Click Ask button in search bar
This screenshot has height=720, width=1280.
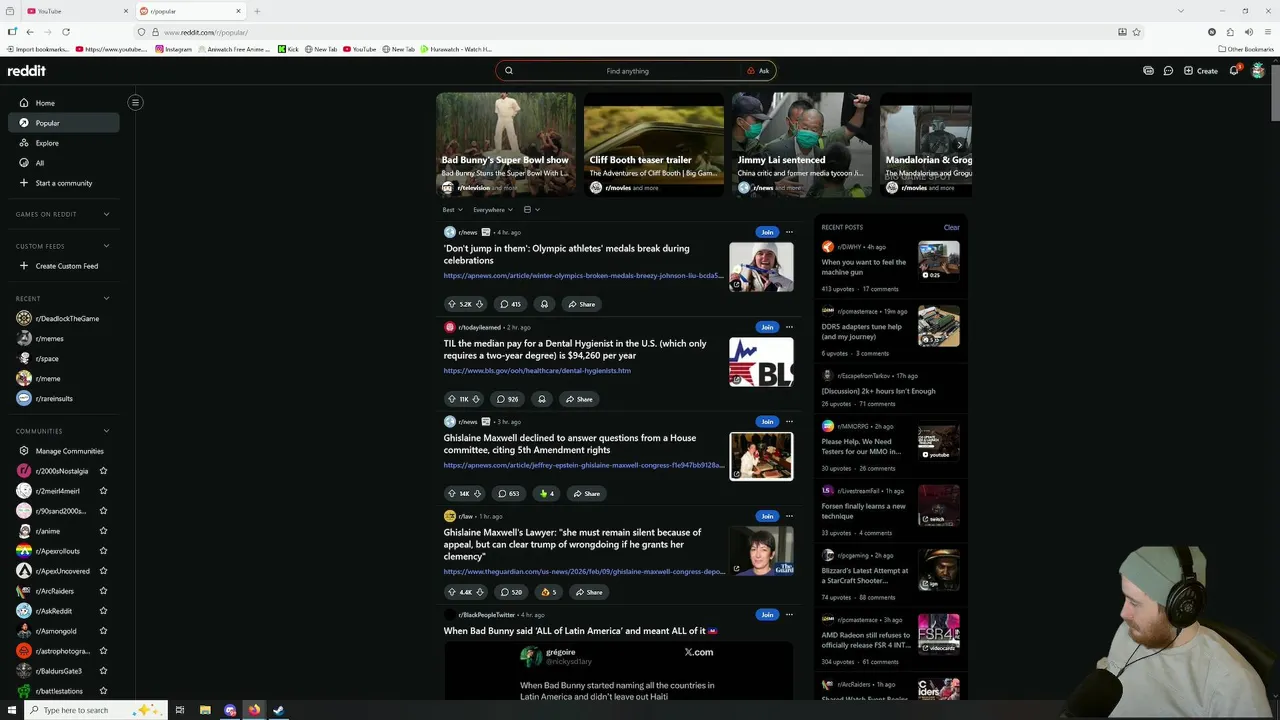758,71
